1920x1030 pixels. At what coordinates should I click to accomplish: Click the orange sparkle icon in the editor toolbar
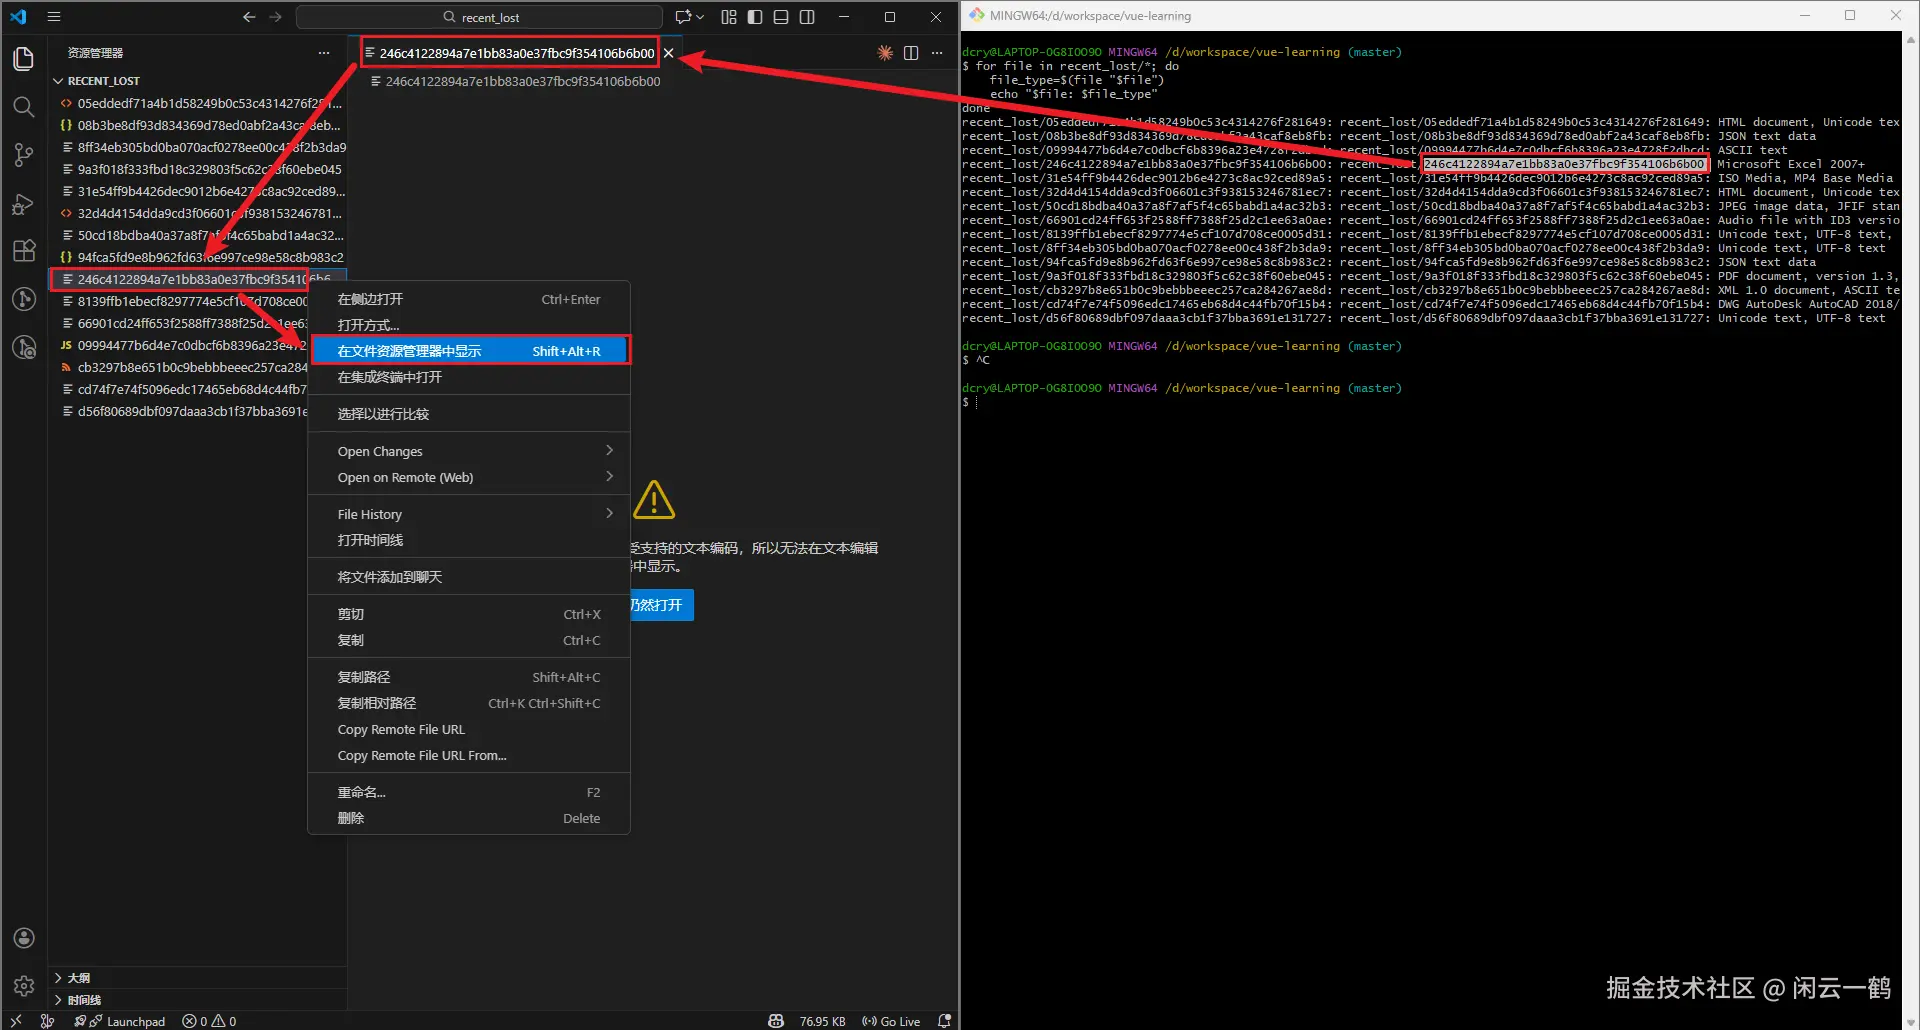click(885, 53)
